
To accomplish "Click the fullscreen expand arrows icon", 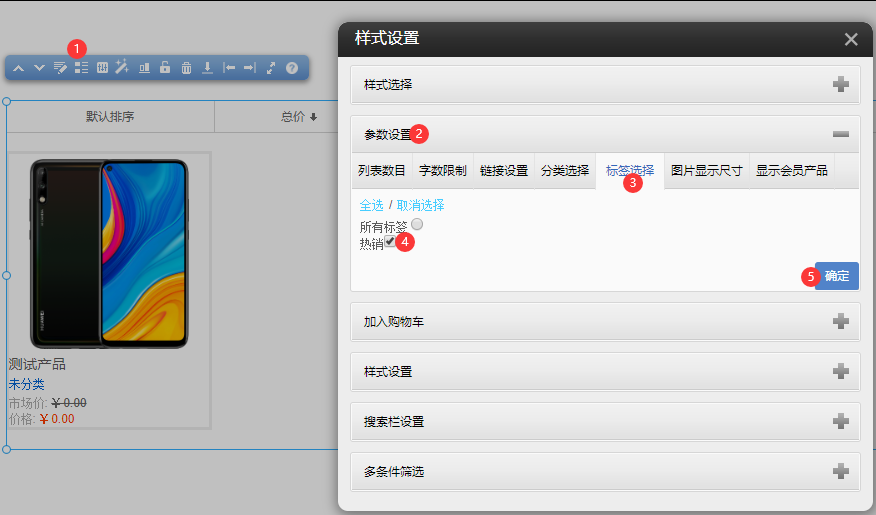I will (x=271, y=68).
